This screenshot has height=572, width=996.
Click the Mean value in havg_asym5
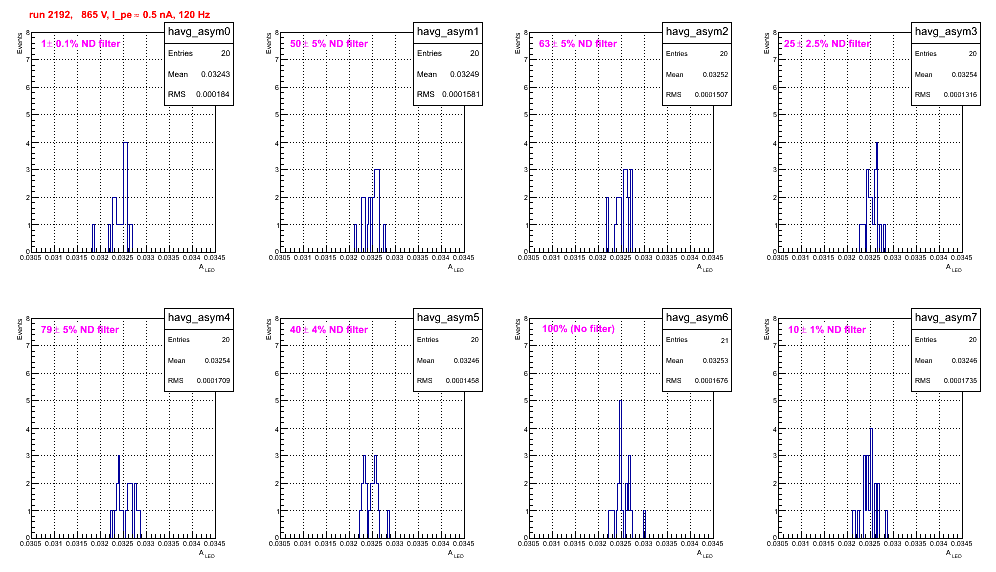(466, 360)
